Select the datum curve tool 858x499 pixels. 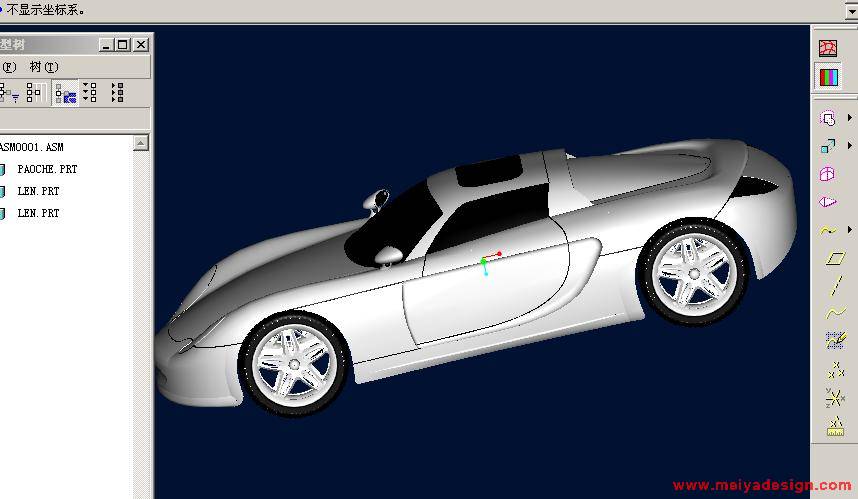836,312
